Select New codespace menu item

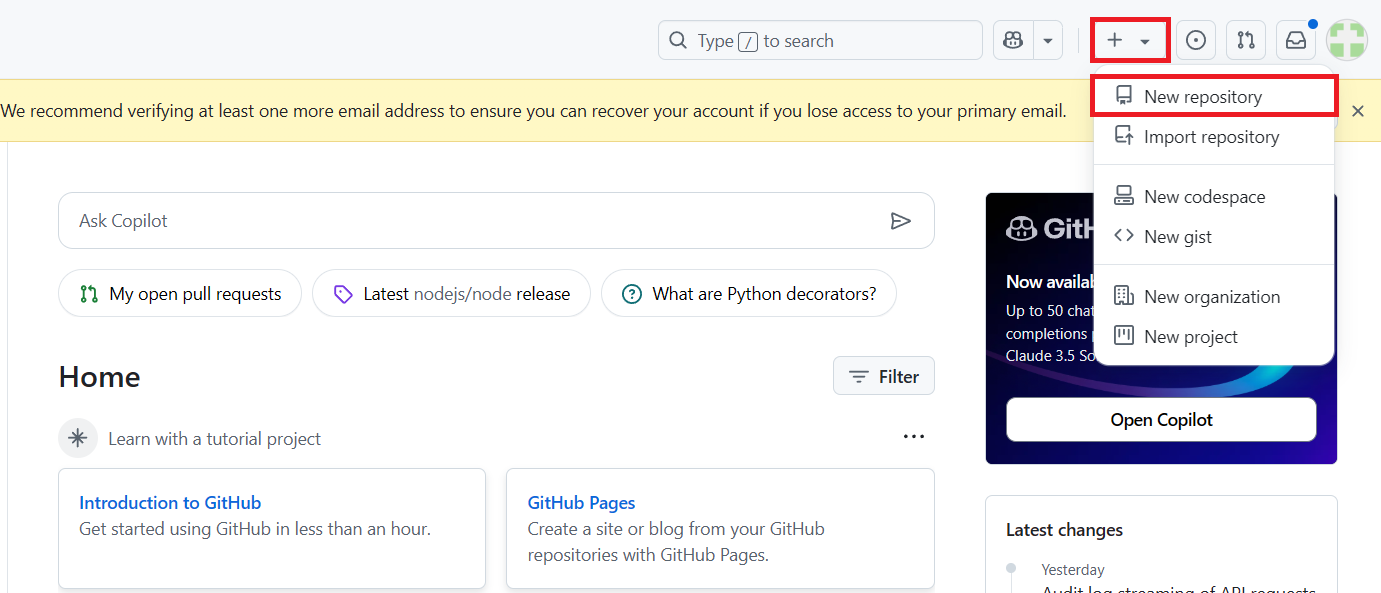[1204, 197]
